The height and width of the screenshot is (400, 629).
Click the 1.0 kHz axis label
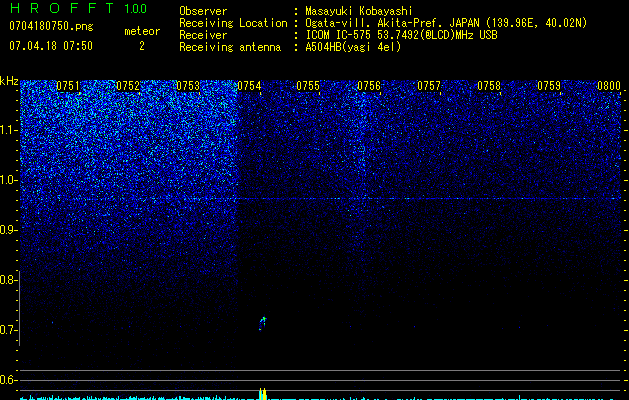click(x=9, y=180)
